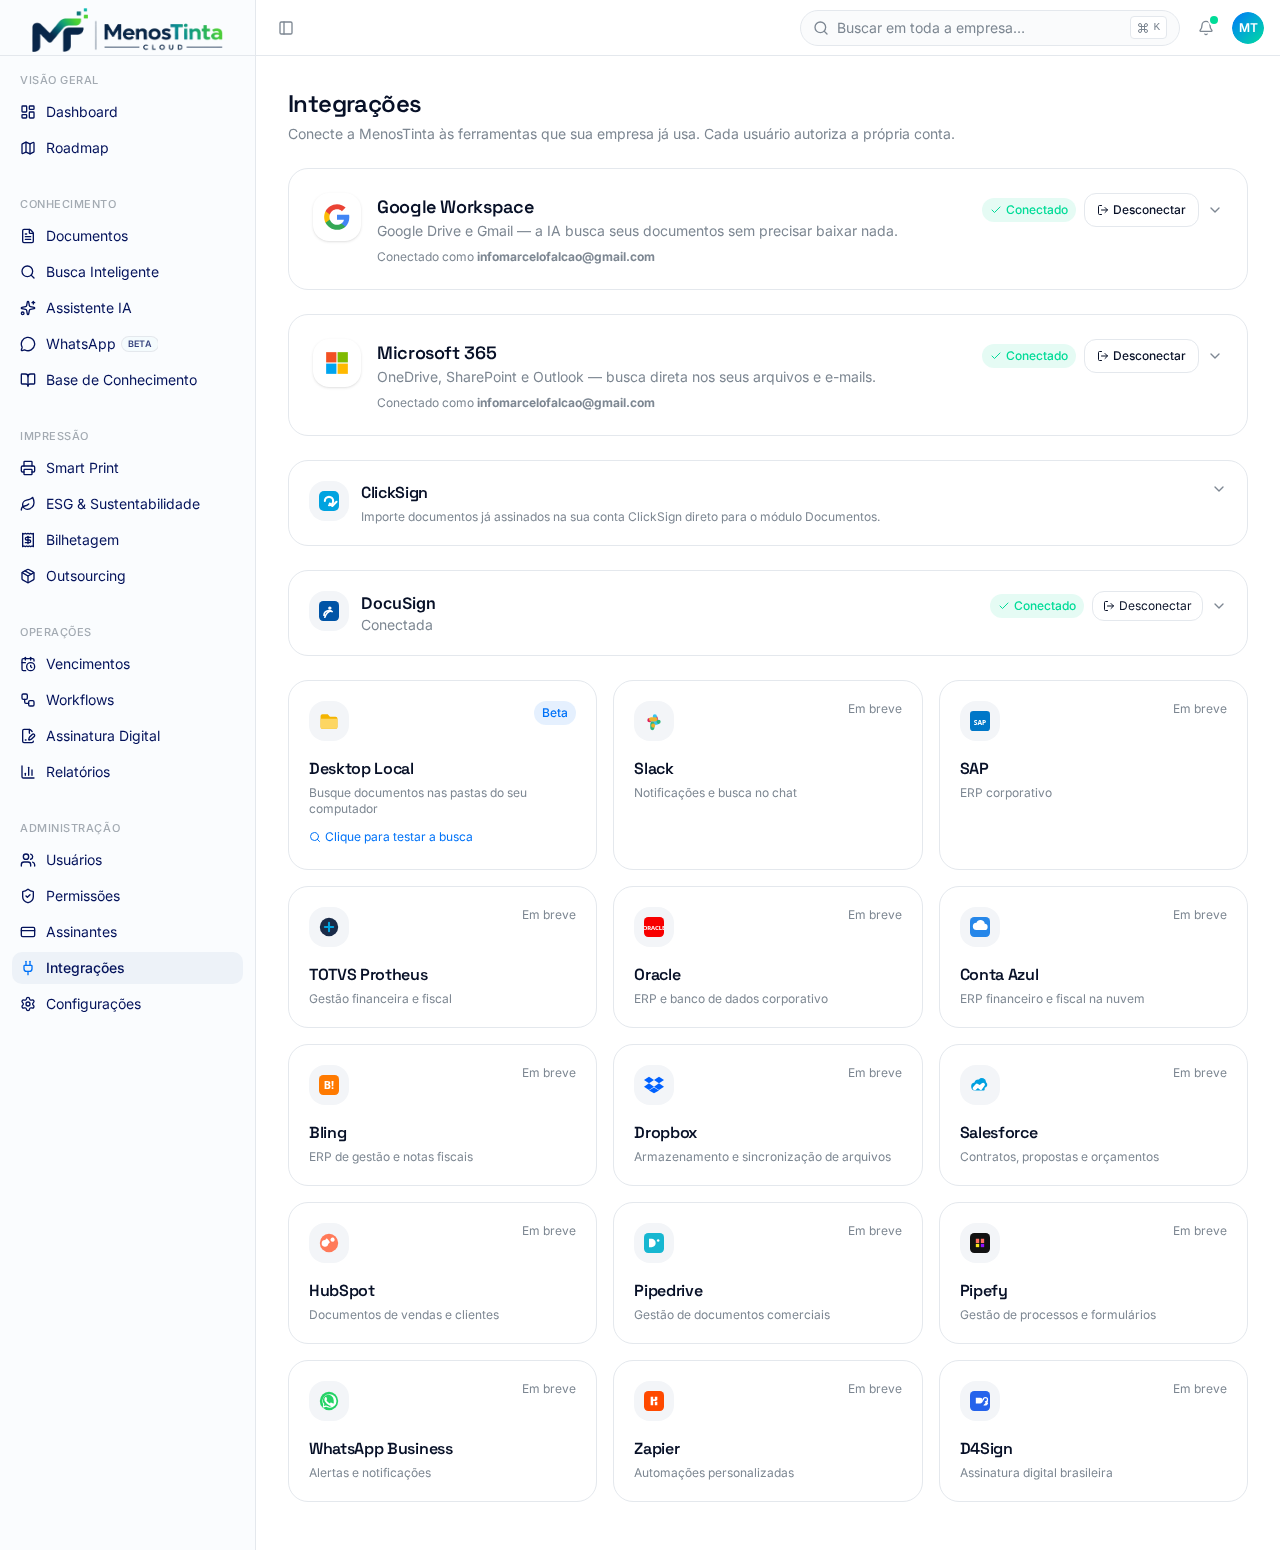Disconnect Google Workspace with Desconectar

point(1141,210)
